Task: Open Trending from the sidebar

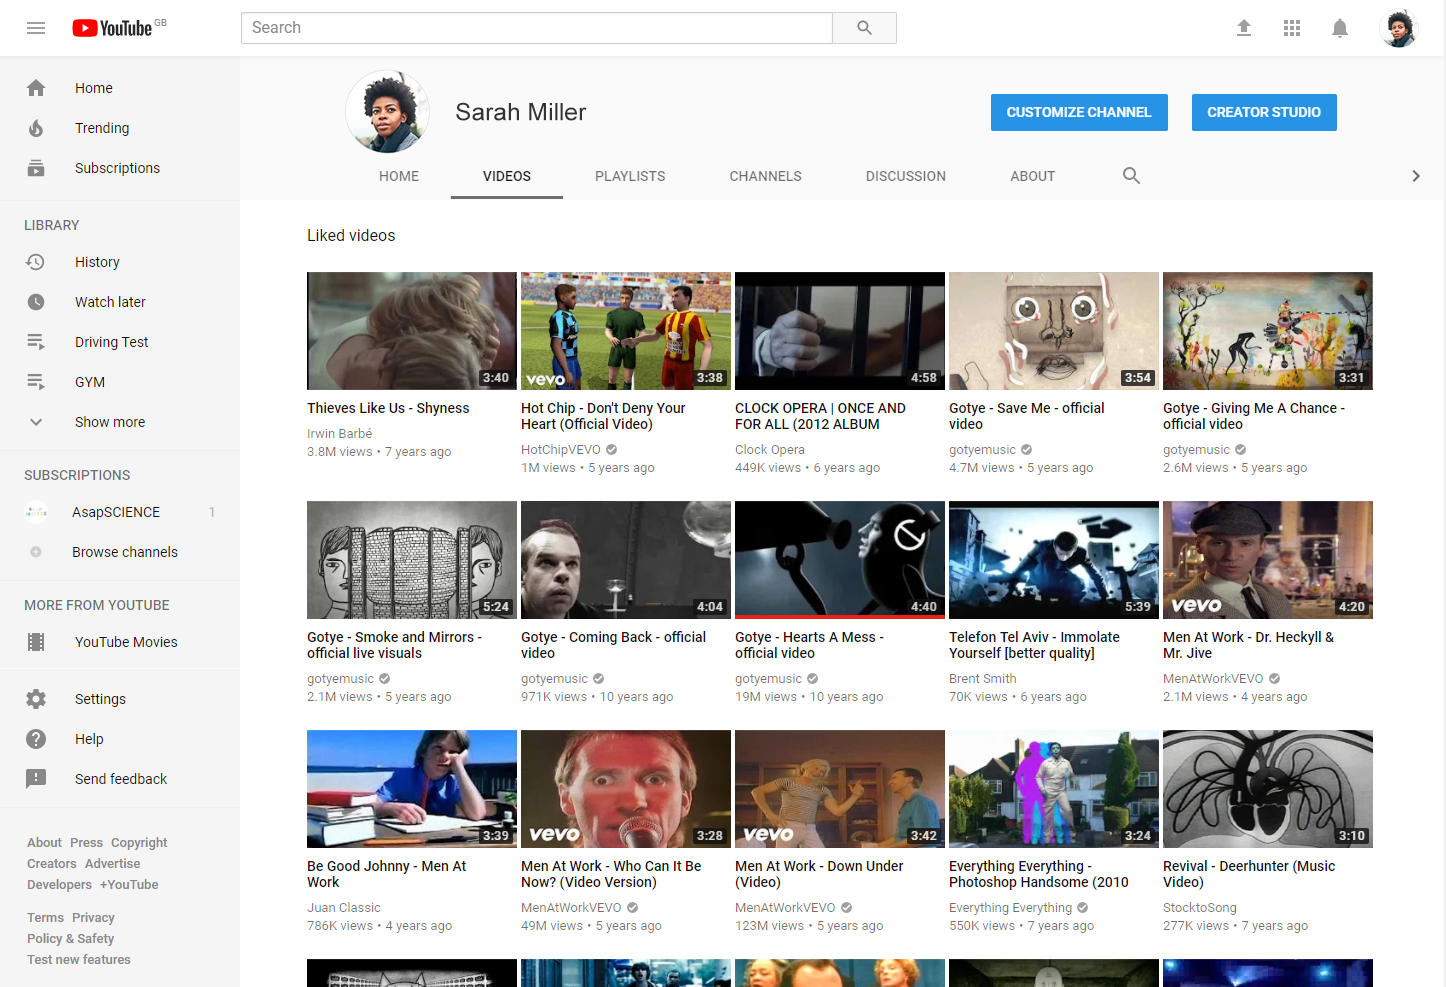Action: (102, 128)
